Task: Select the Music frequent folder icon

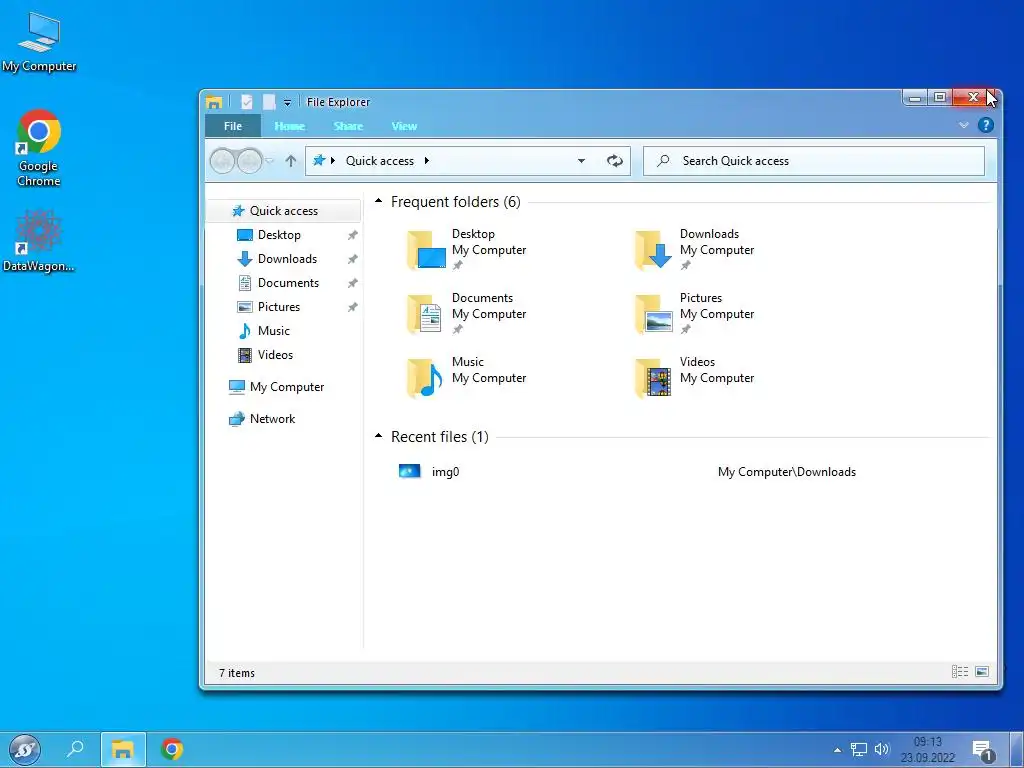Action: 426,377
